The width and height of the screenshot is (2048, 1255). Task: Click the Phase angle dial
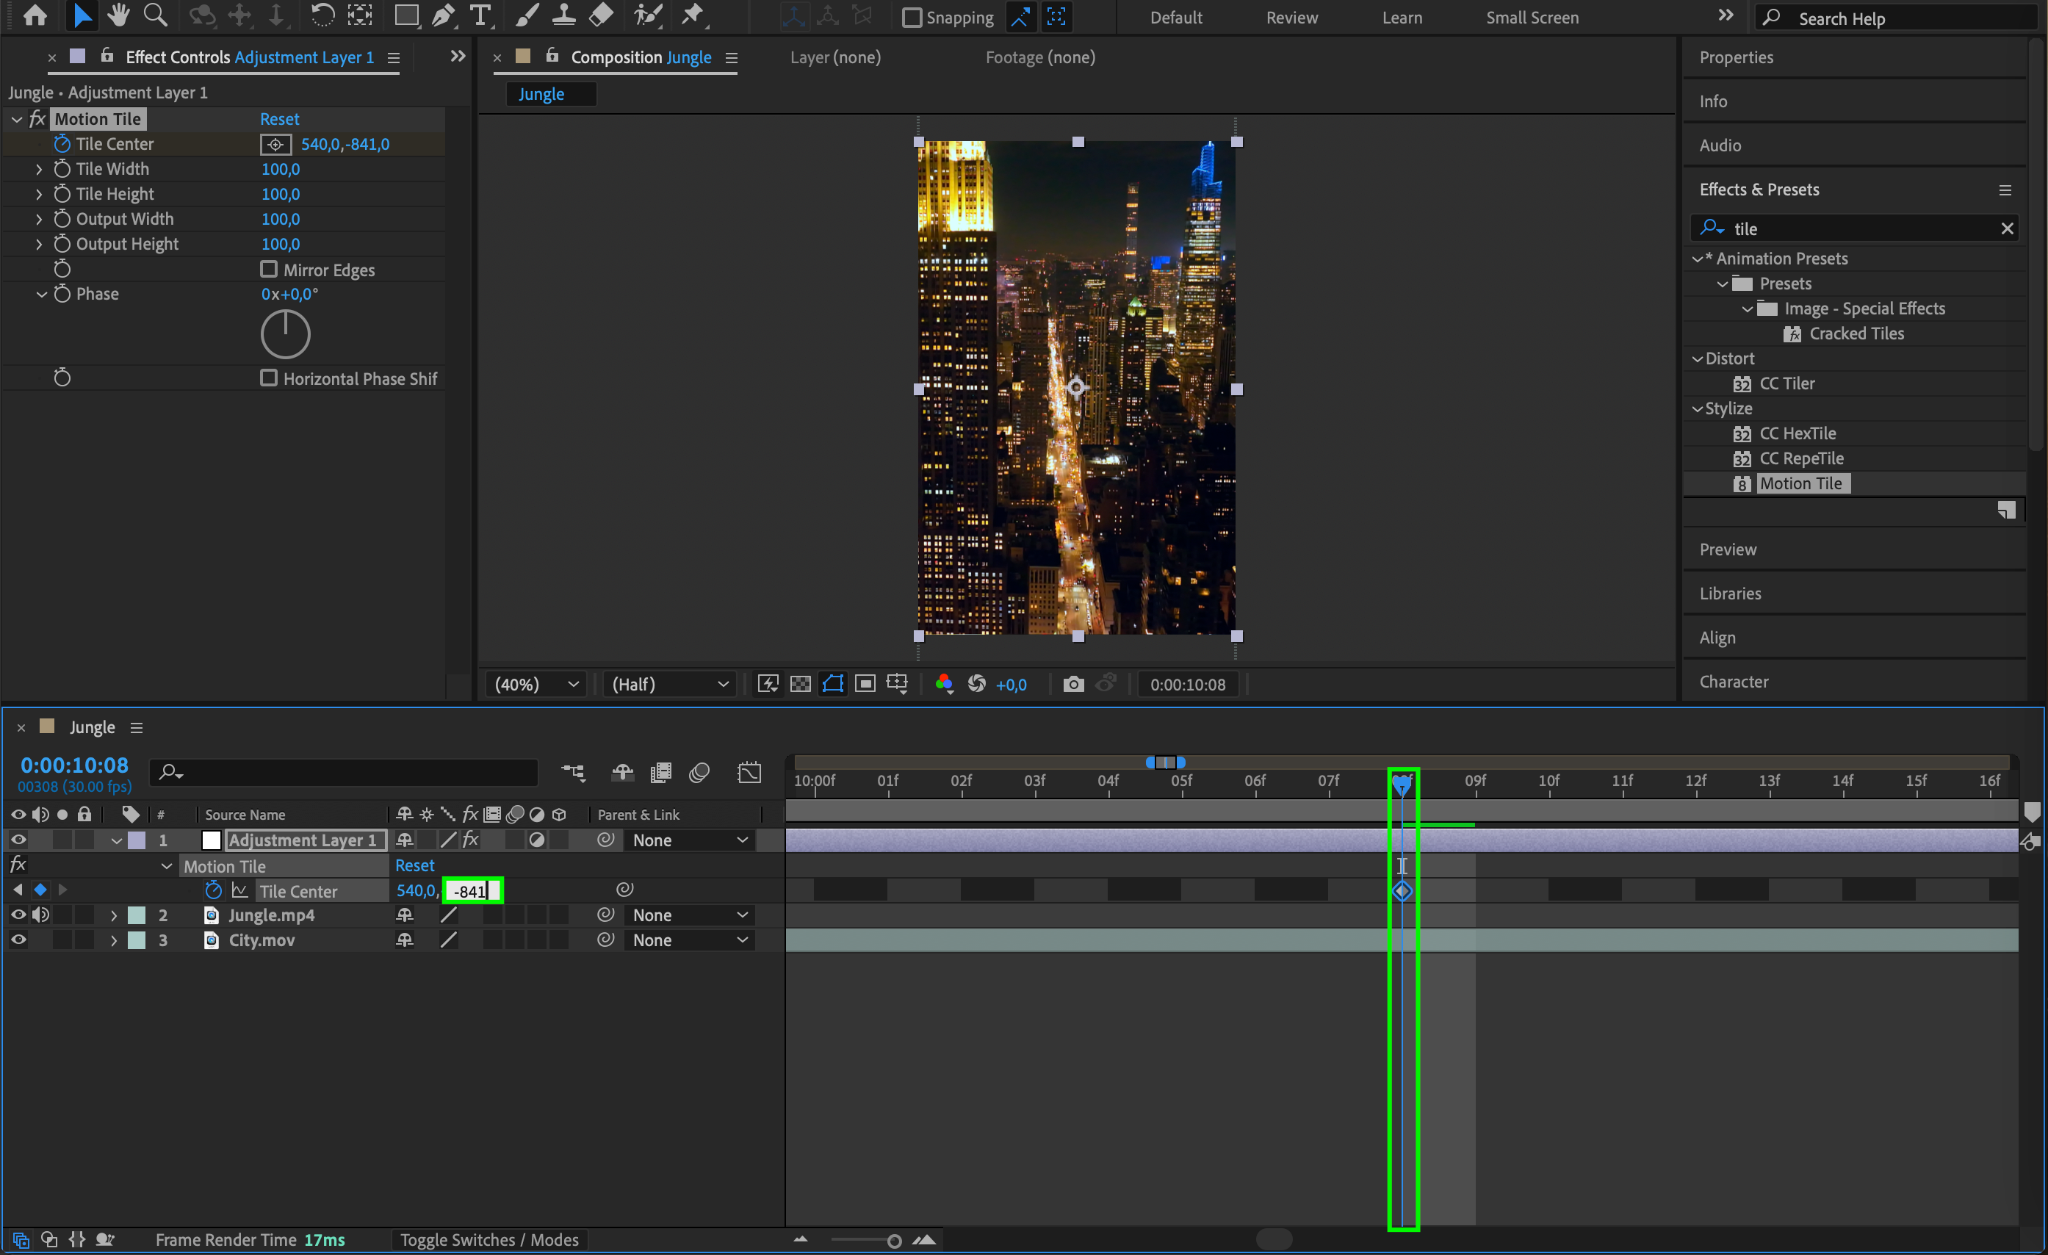[286, 334]
